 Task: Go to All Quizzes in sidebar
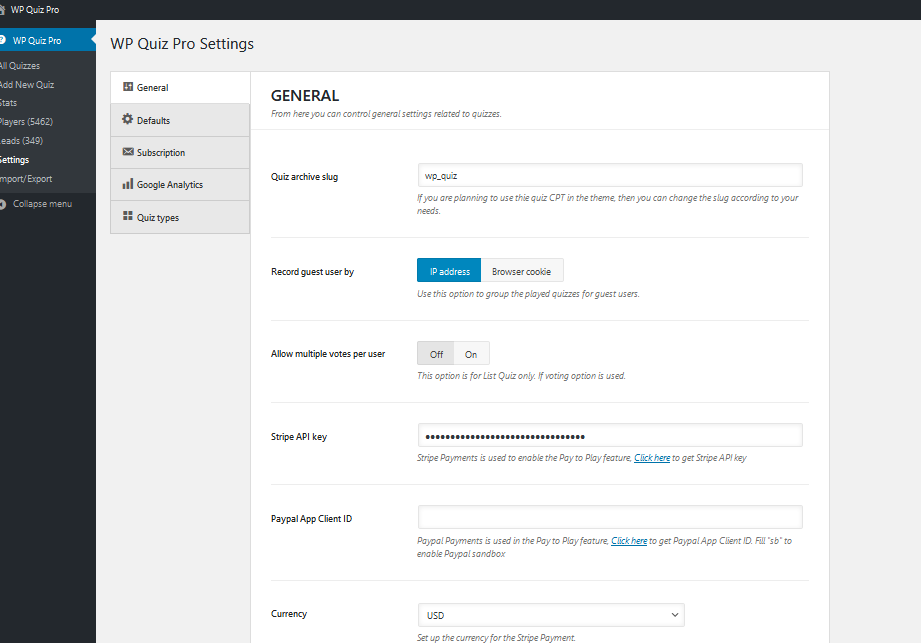click(20, 66)
